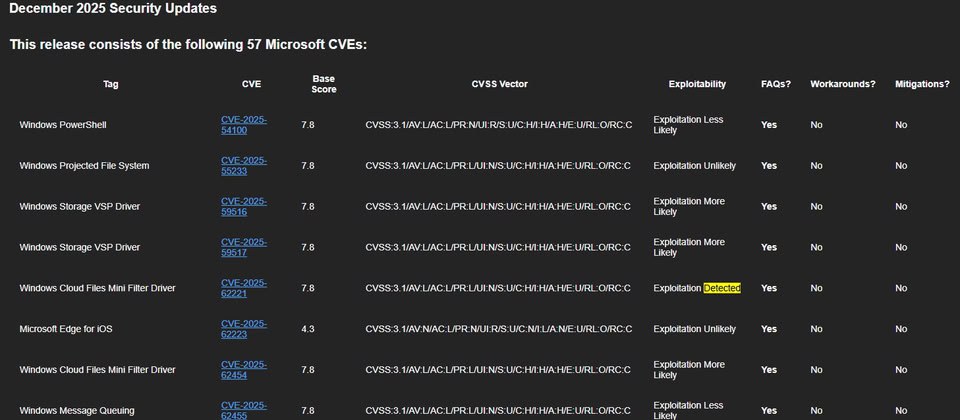Click the CVE-2025-59516 hyperlink

coord(243,206)
